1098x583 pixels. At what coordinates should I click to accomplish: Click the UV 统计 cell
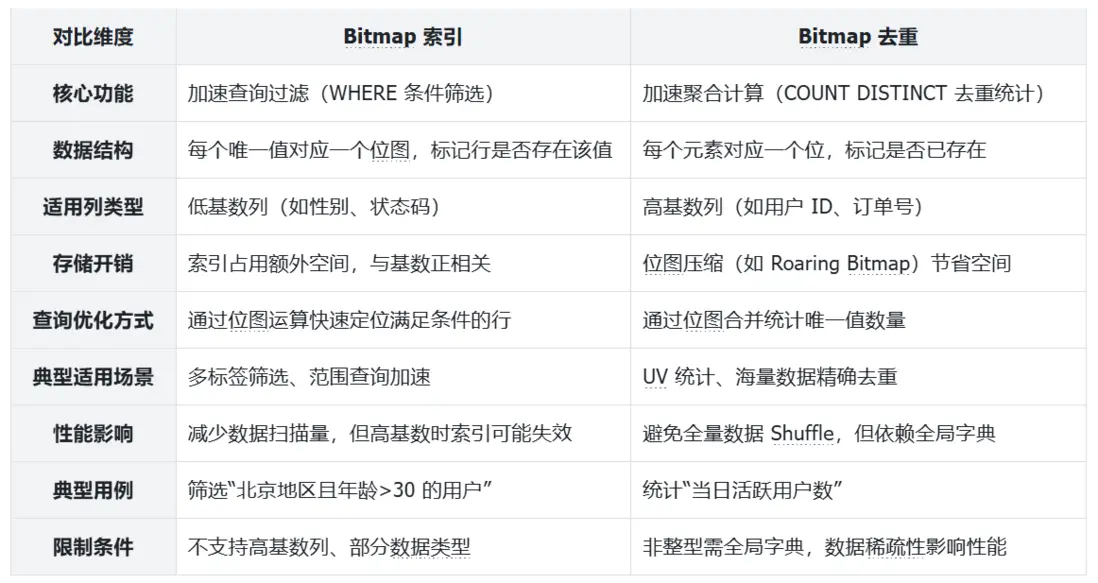770,377
